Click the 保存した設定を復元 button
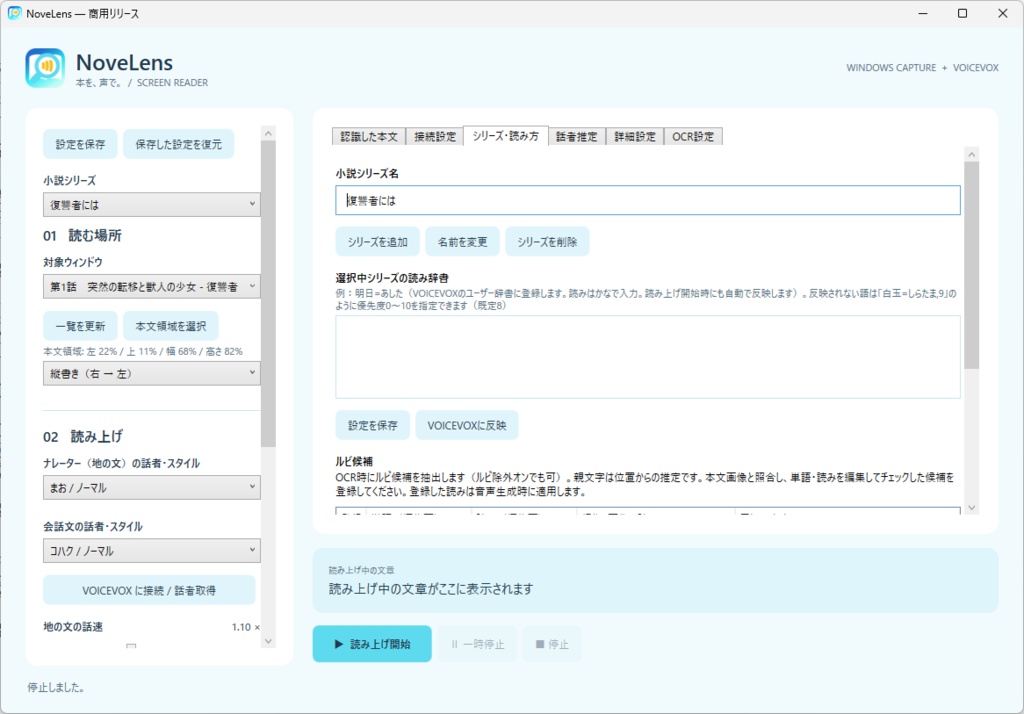The height and width of the screenshot is (714, 1024). (179, 144)
